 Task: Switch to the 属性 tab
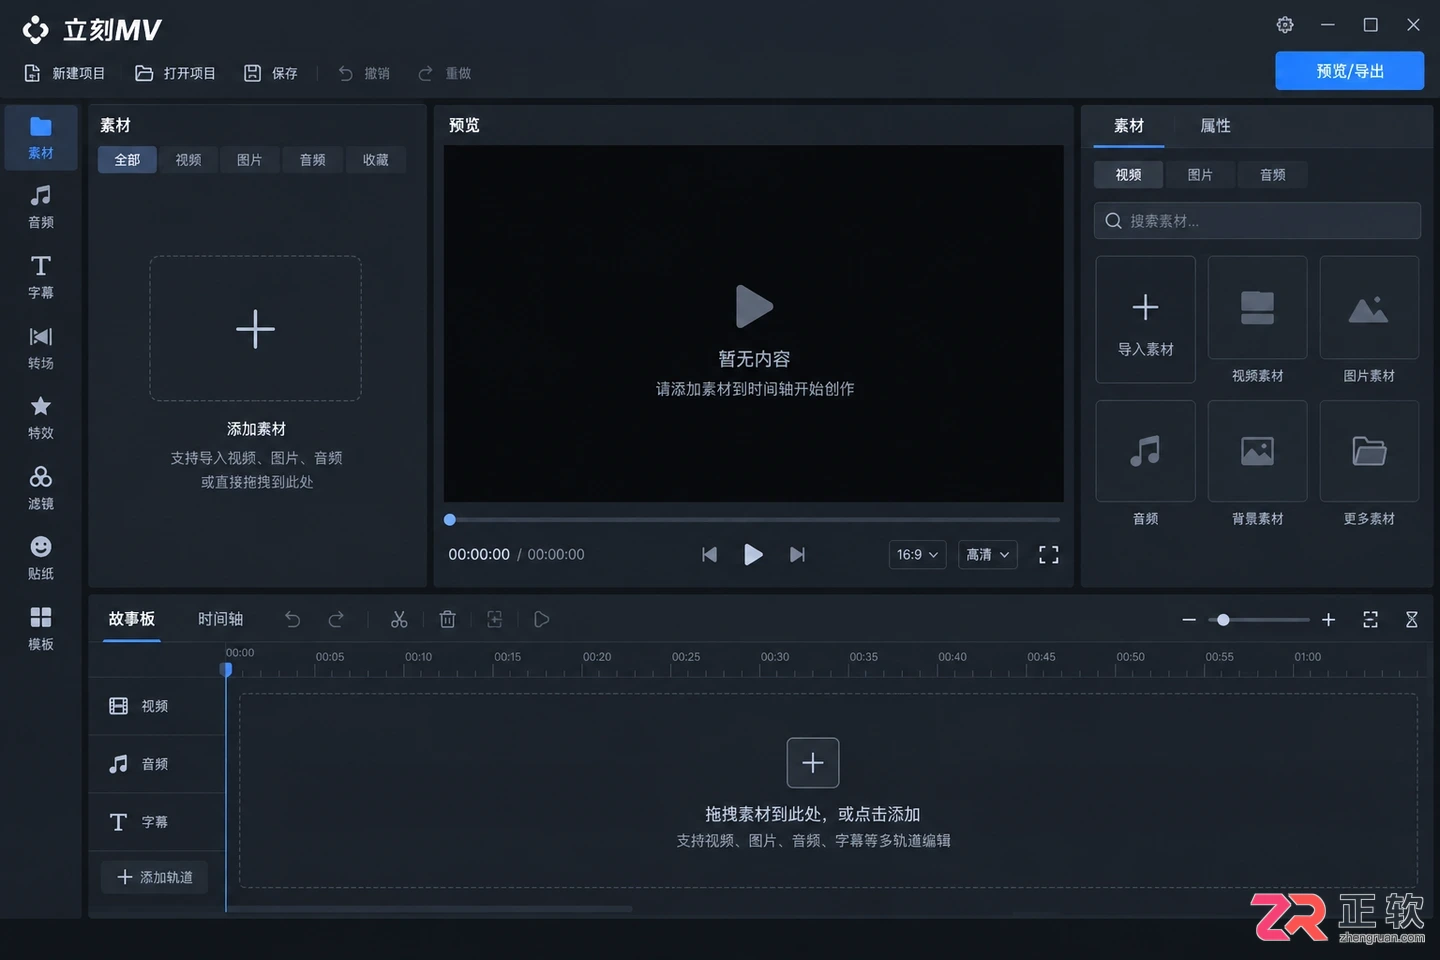pos(1215,126)
